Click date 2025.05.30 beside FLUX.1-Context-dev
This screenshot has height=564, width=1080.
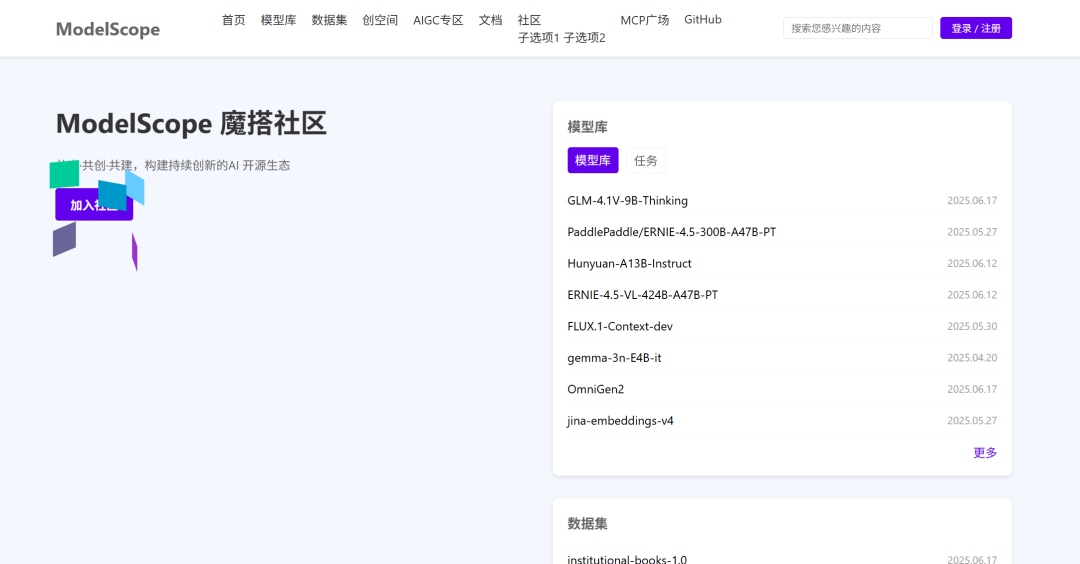click(972, 326)
